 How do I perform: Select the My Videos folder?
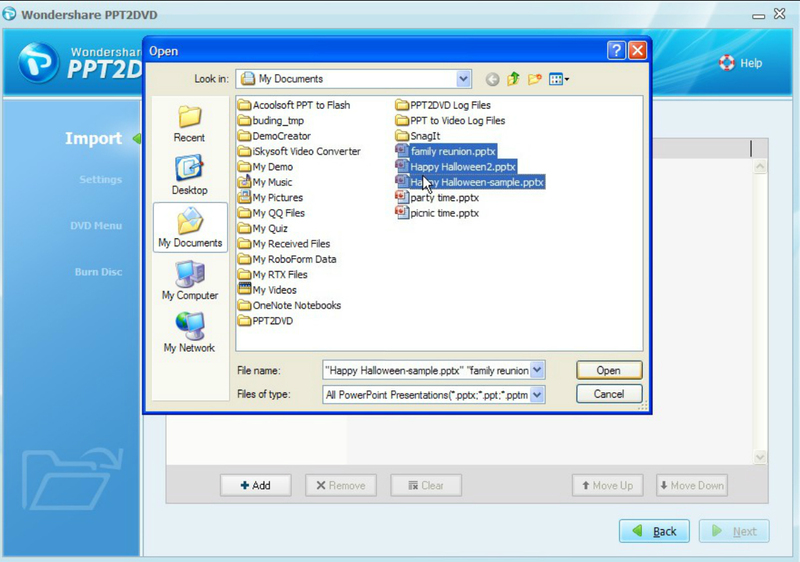point(267,290)
